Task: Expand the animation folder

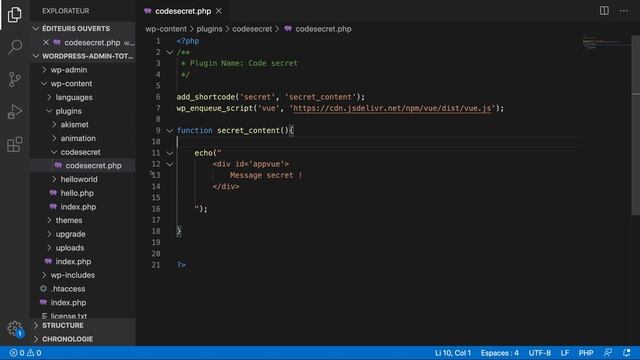Action: 82,138
